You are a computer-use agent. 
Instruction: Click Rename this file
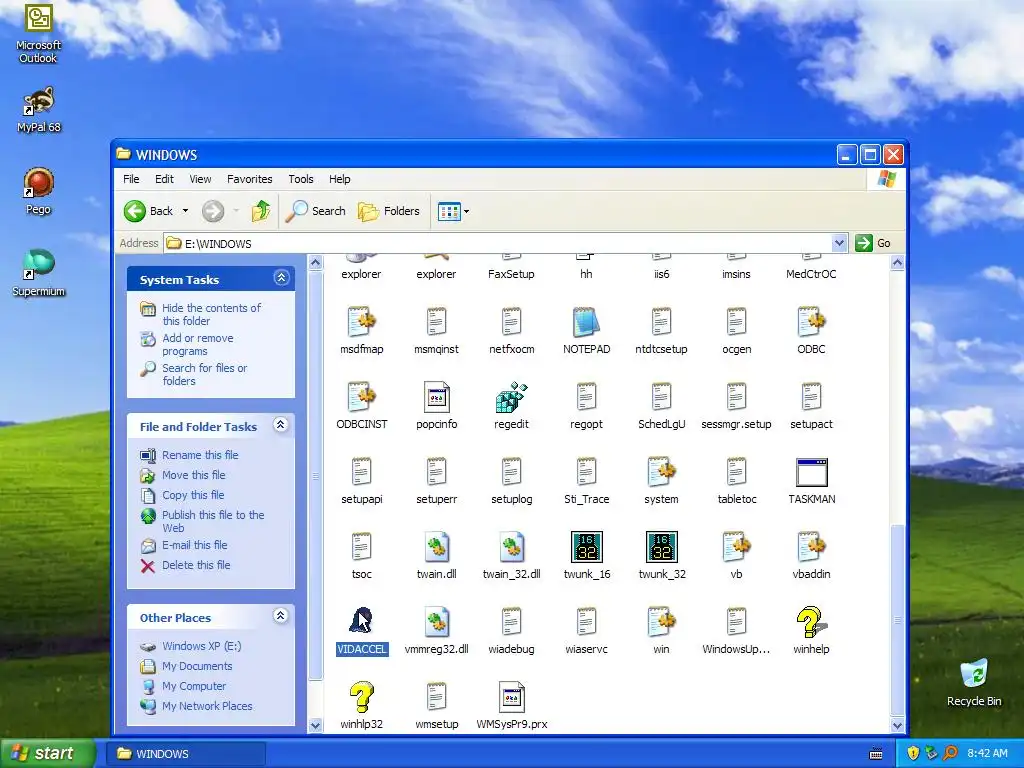pos(200,455)
